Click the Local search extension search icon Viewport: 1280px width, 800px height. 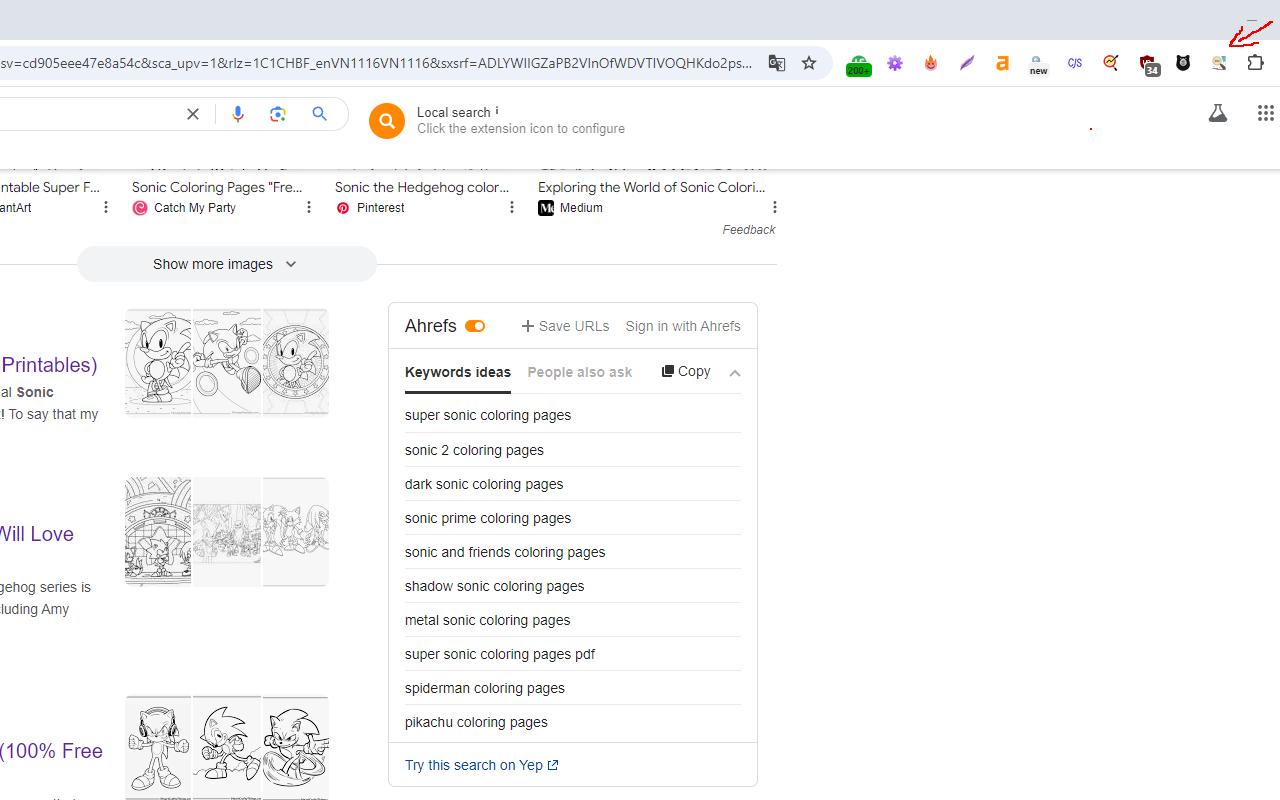(387, 120)
